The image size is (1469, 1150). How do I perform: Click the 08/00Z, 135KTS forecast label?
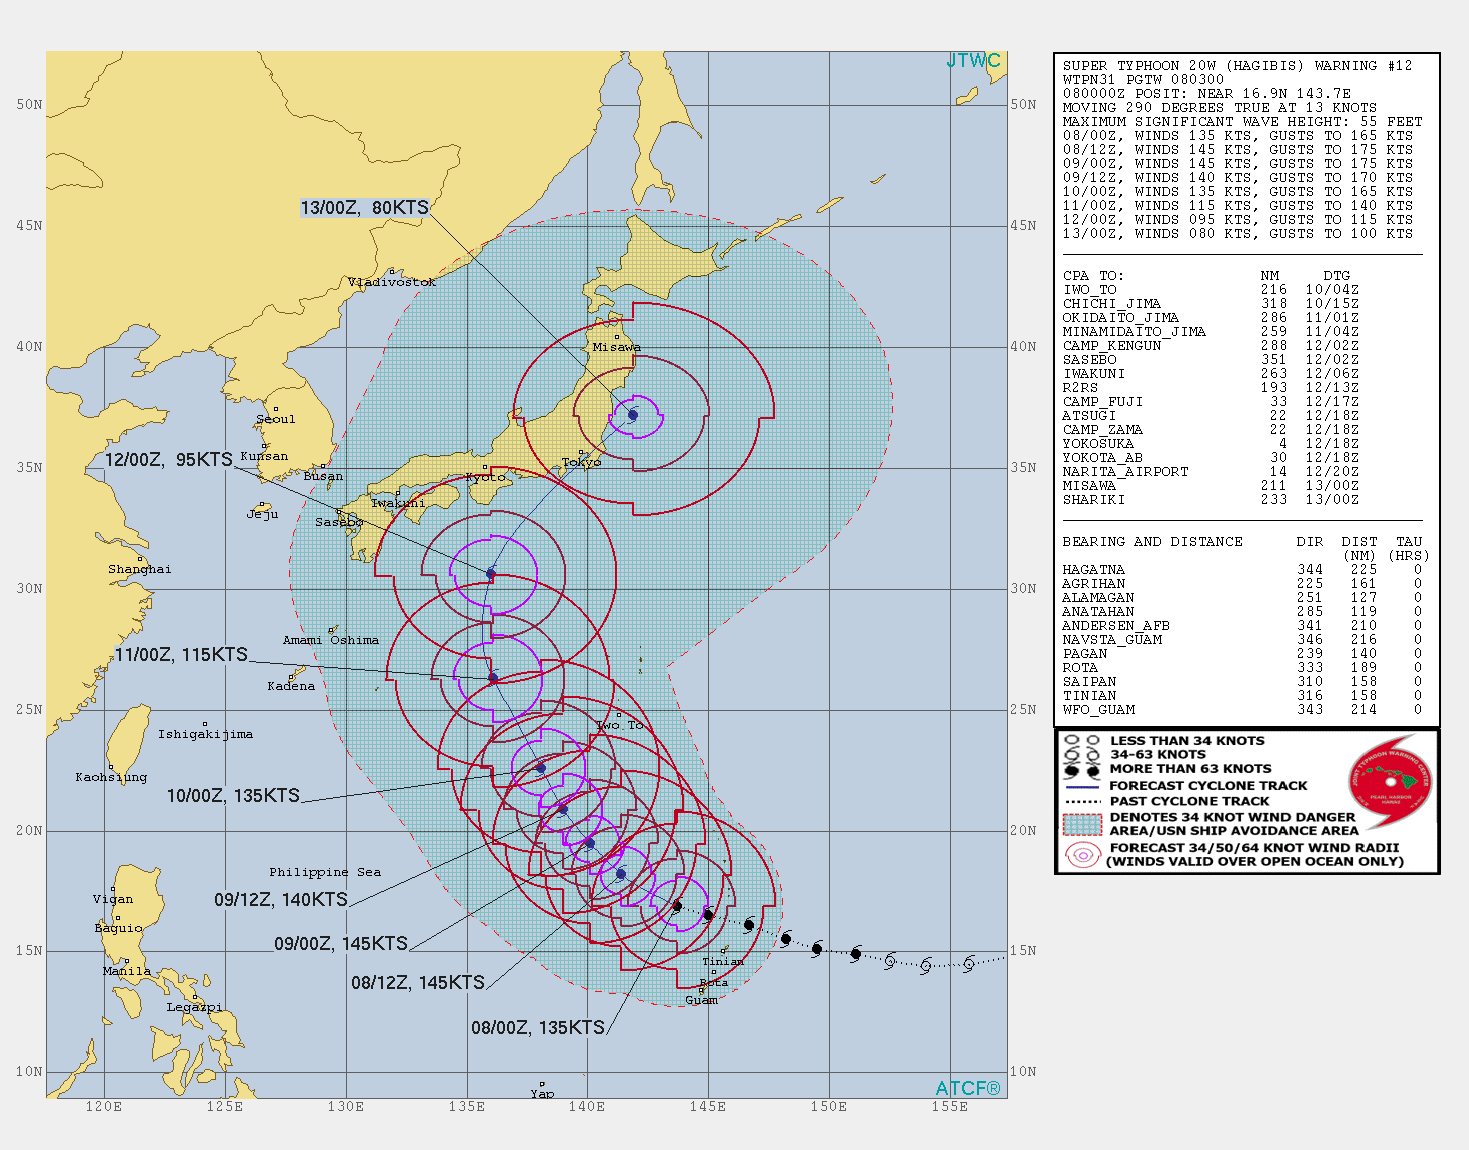click(x=538, y=1028)
